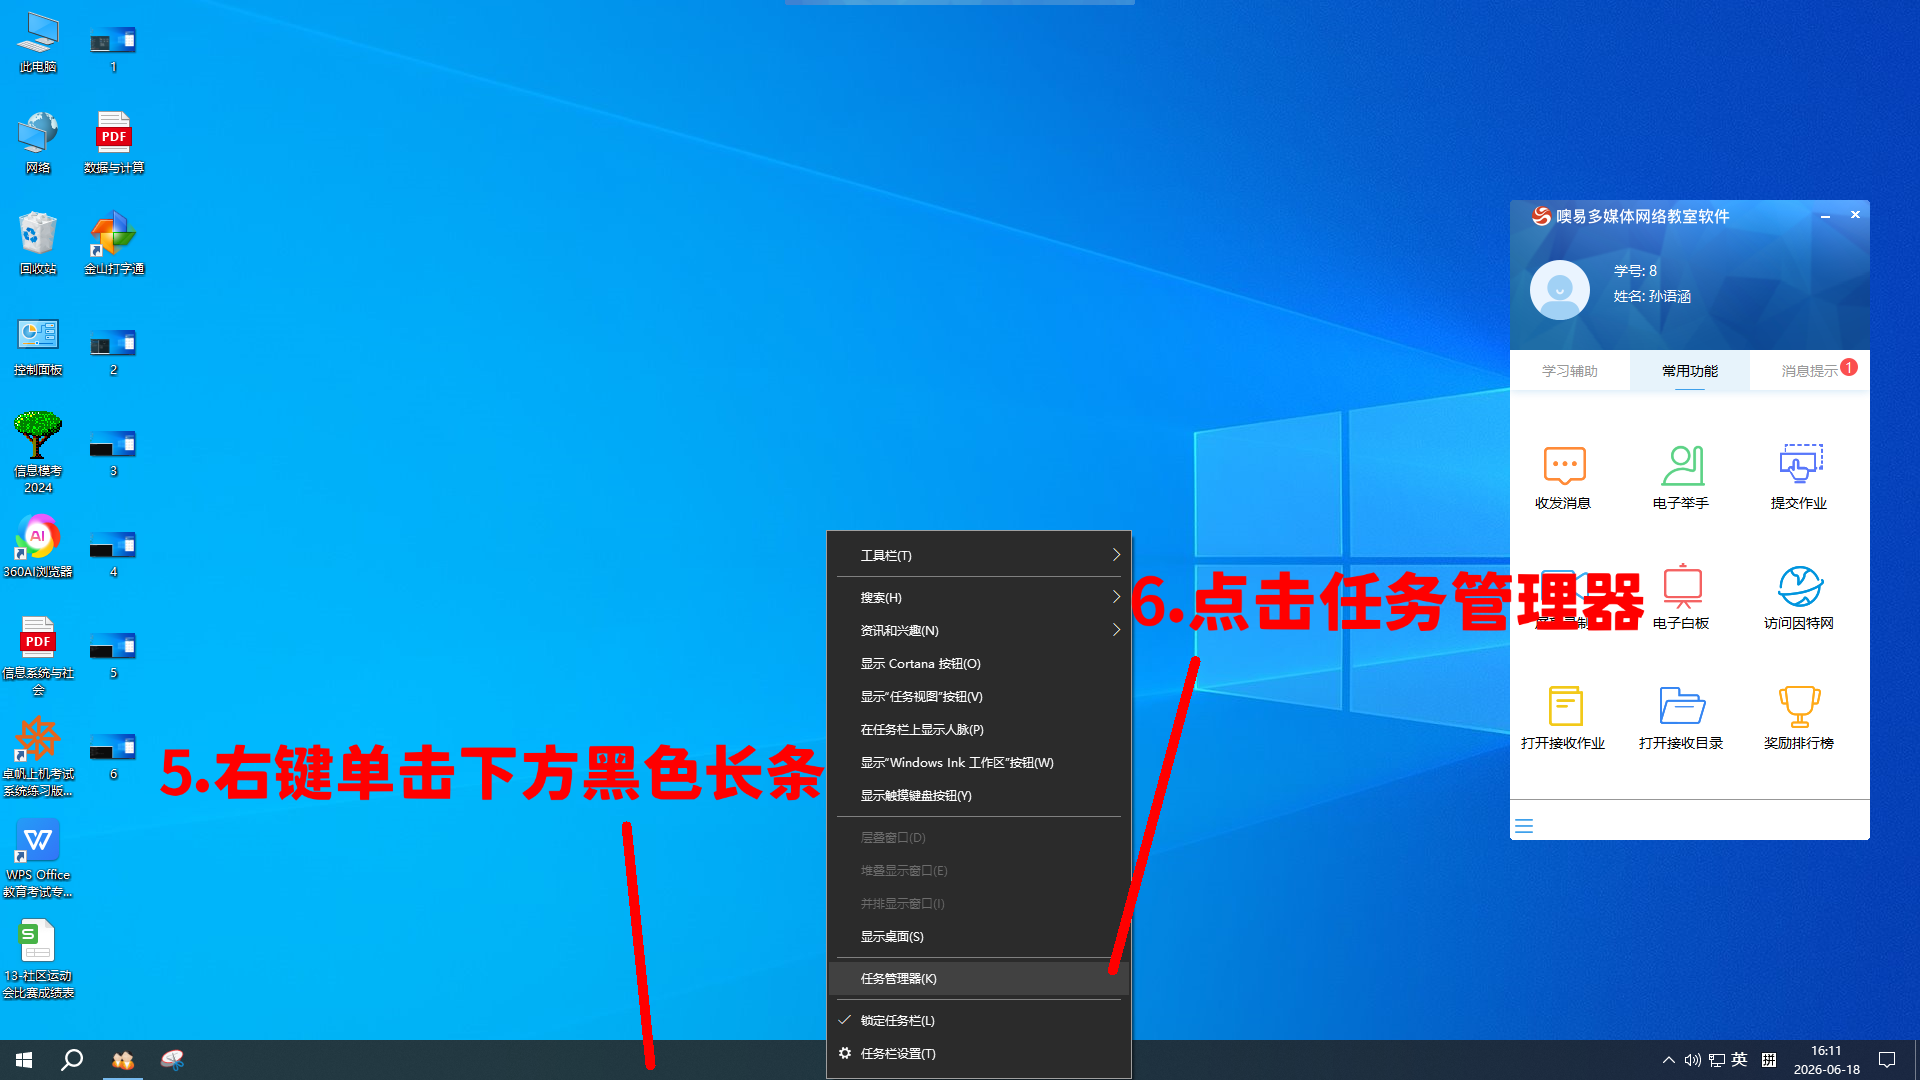Switch to the 常用功能 tab

point(1690,371)
